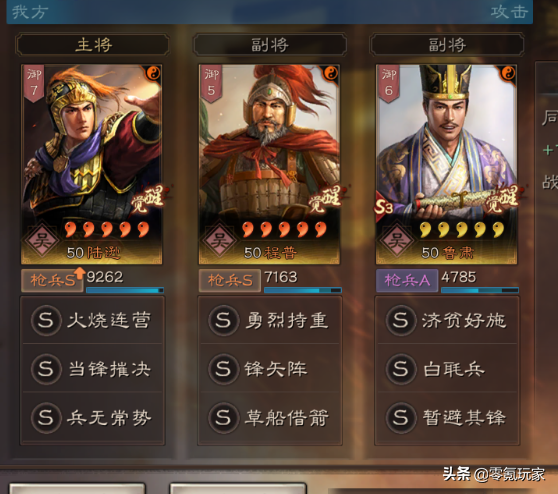558x494 pixels.
Task: Open the 锋矢阵 formation skill
Action: [x=270, y=369]
